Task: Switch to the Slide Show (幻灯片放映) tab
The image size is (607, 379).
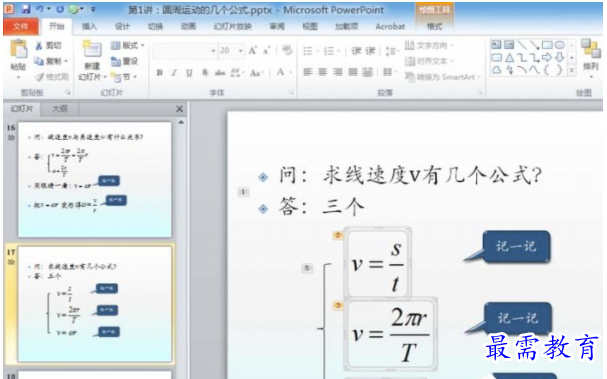Action: 233,26
